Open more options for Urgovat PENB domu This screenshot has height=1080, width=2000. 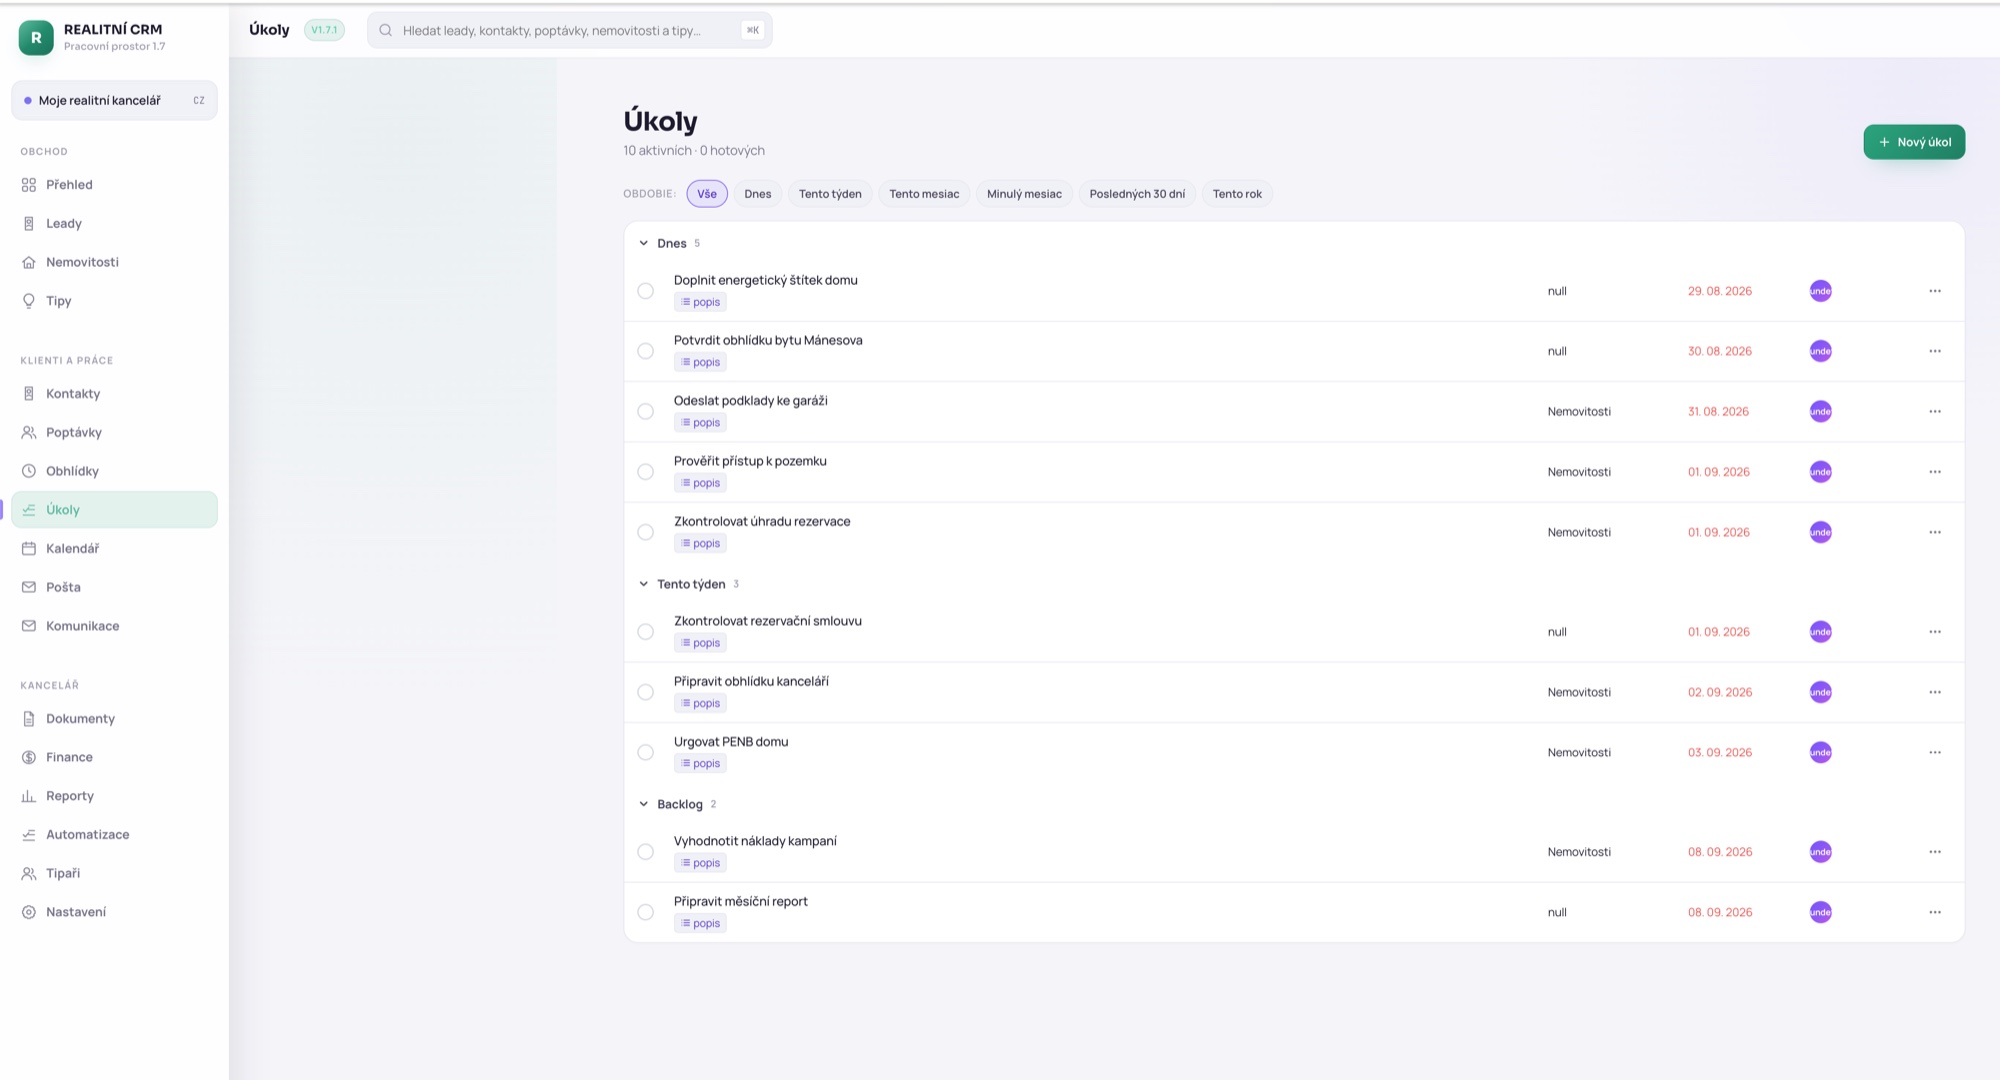tap(1935, 752)
